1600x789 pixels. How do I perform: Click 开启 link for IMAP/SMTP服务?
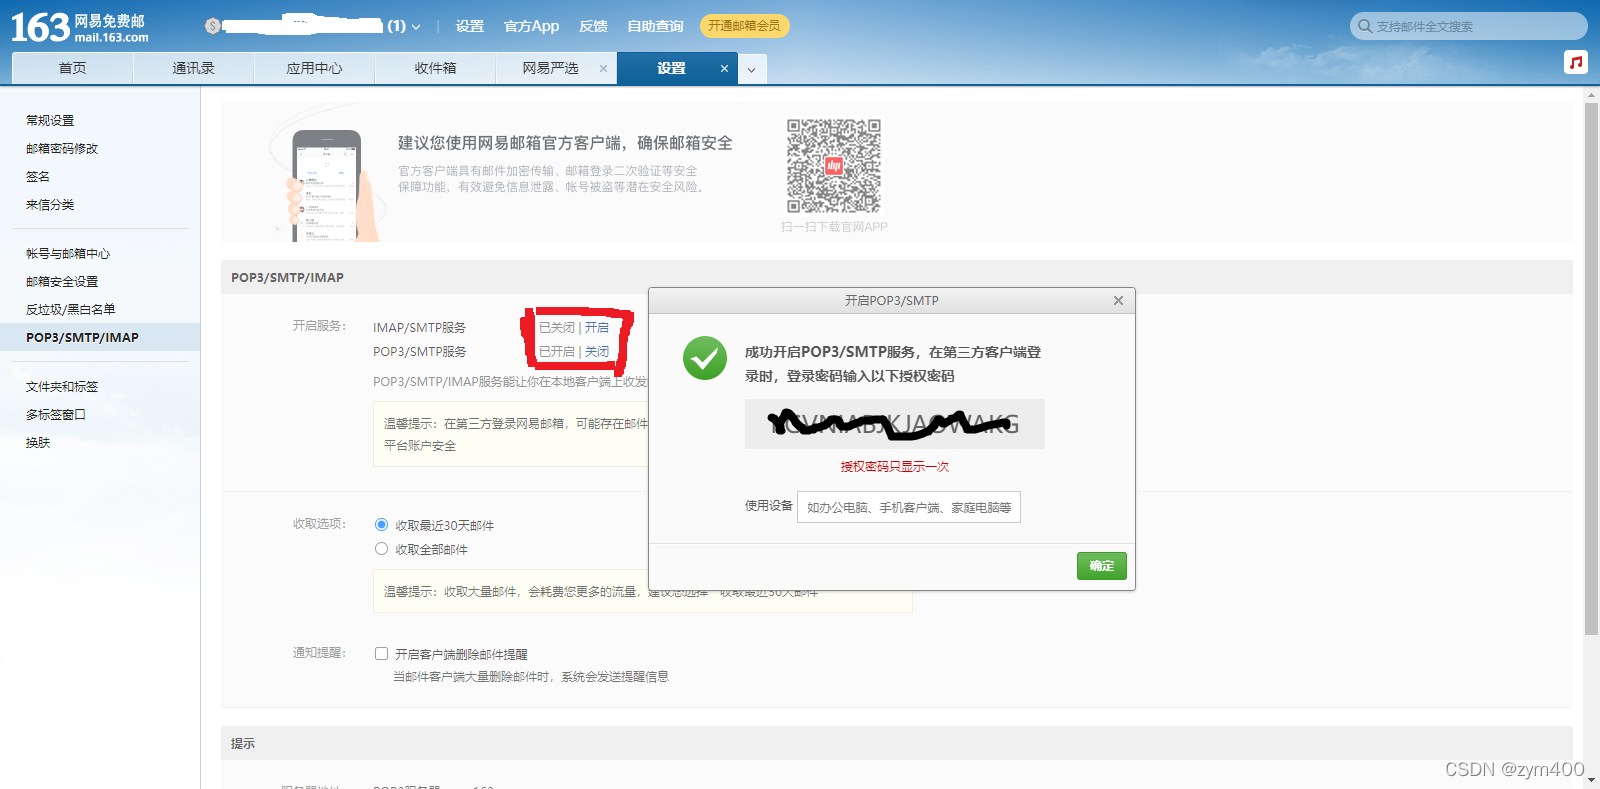[x=597, y=327]
